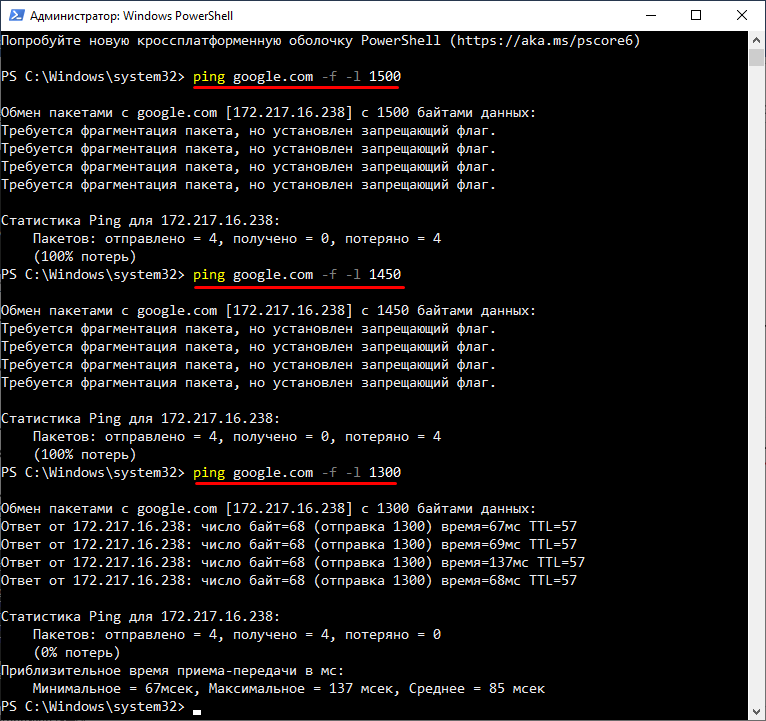Click the 'получено = 4, потеряно = 0' statistics line
Image resolution: width=766 pixels, height=721 pixels.
pos(237,635)
